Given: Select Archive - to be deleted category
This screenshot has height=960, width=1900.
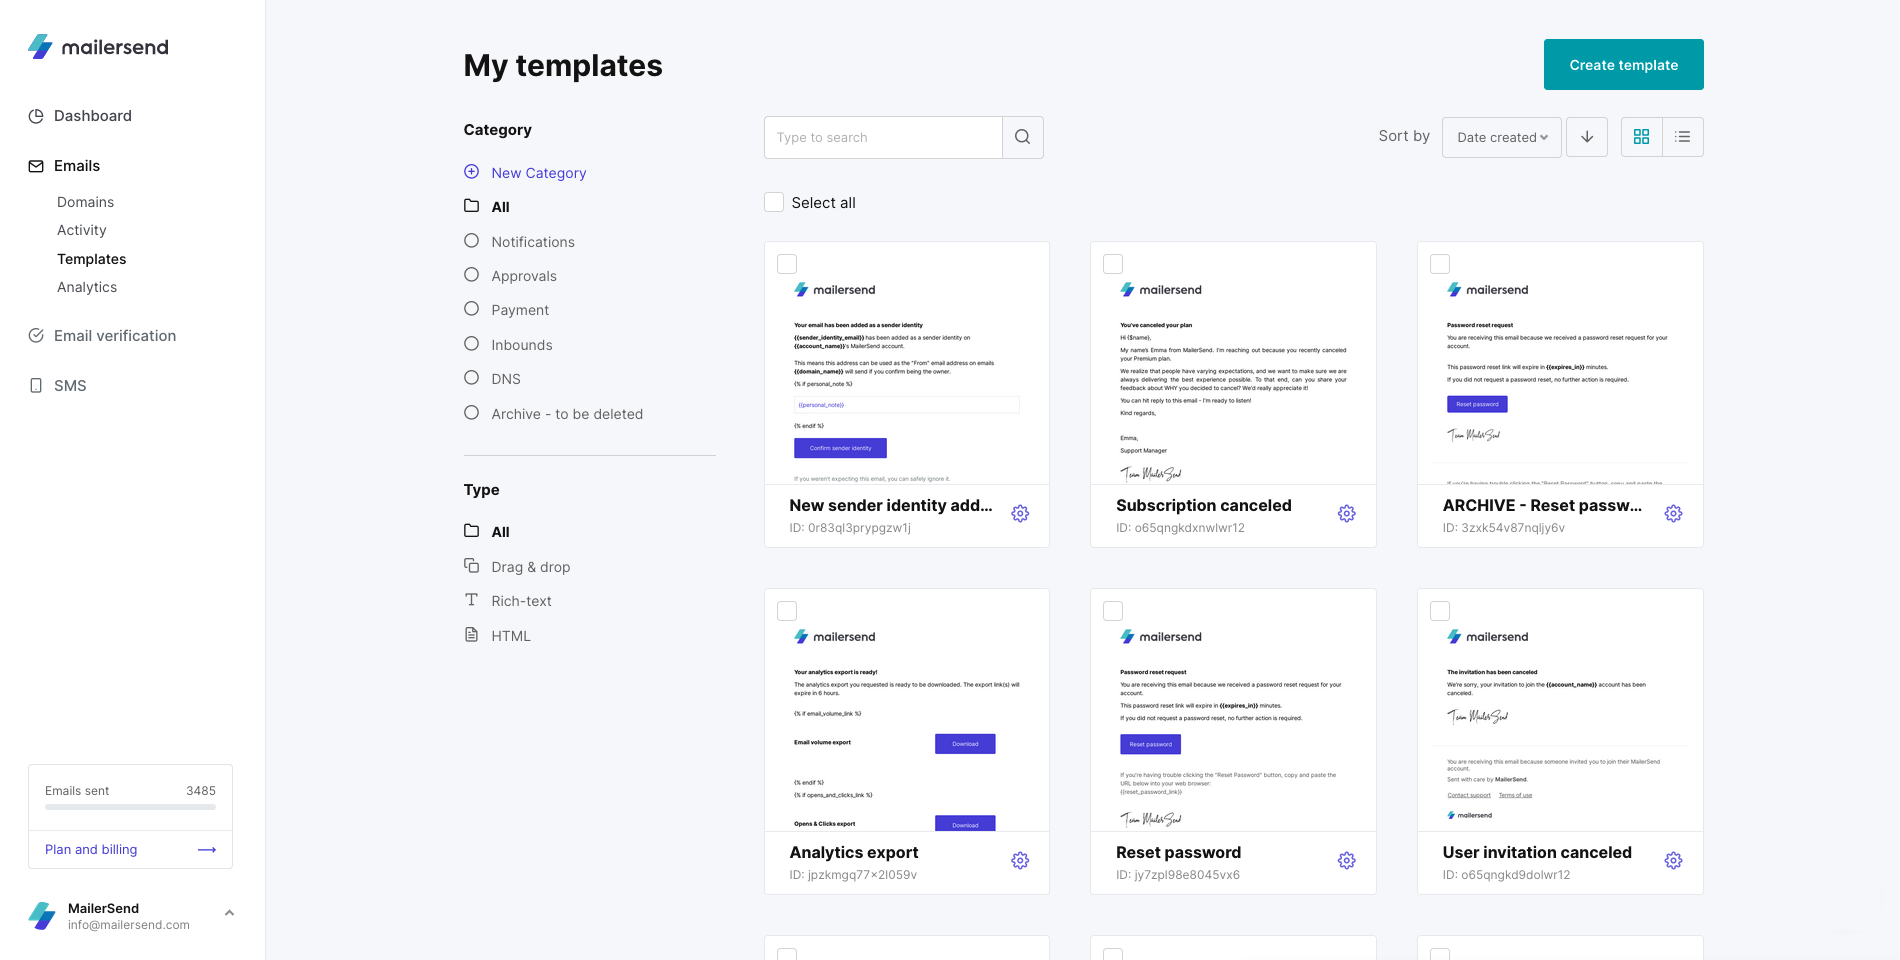Looking at the screenshot, I should click(567, 414).
